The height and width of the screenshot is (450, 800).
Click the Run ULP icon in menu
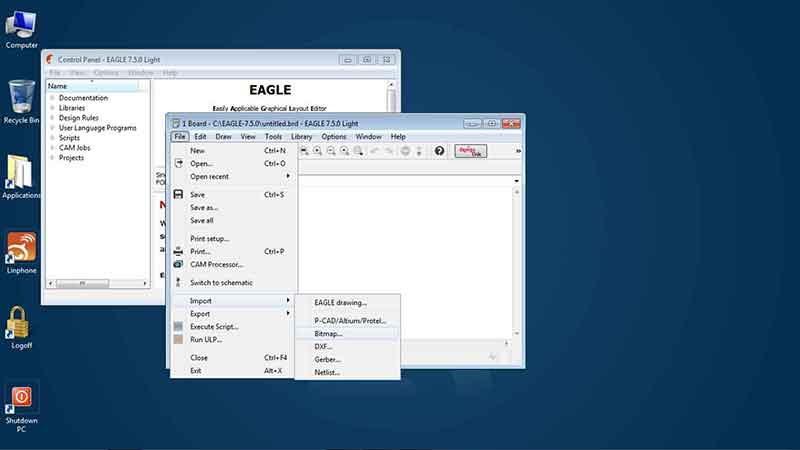coord(178,339)
